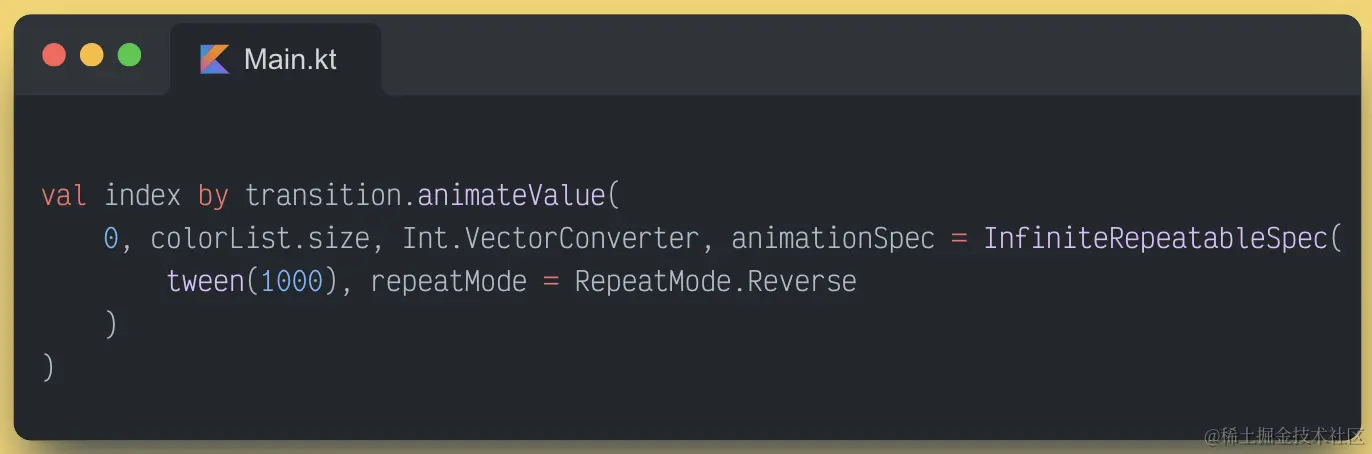Click colorList.size in the arguments
This screenshot has width=1372, height=454.
click(261, 239)
